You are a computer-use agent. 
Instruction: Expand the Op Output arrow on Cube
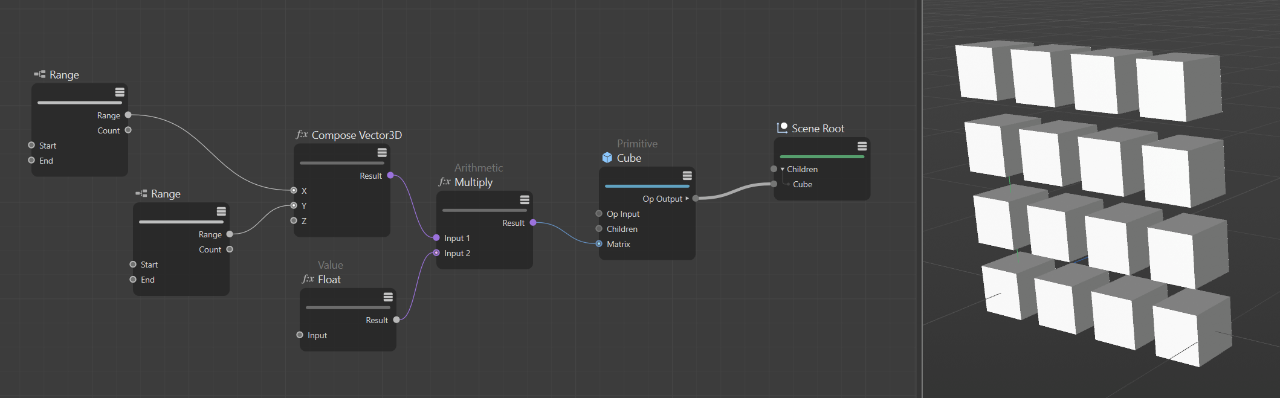[686, 199]
